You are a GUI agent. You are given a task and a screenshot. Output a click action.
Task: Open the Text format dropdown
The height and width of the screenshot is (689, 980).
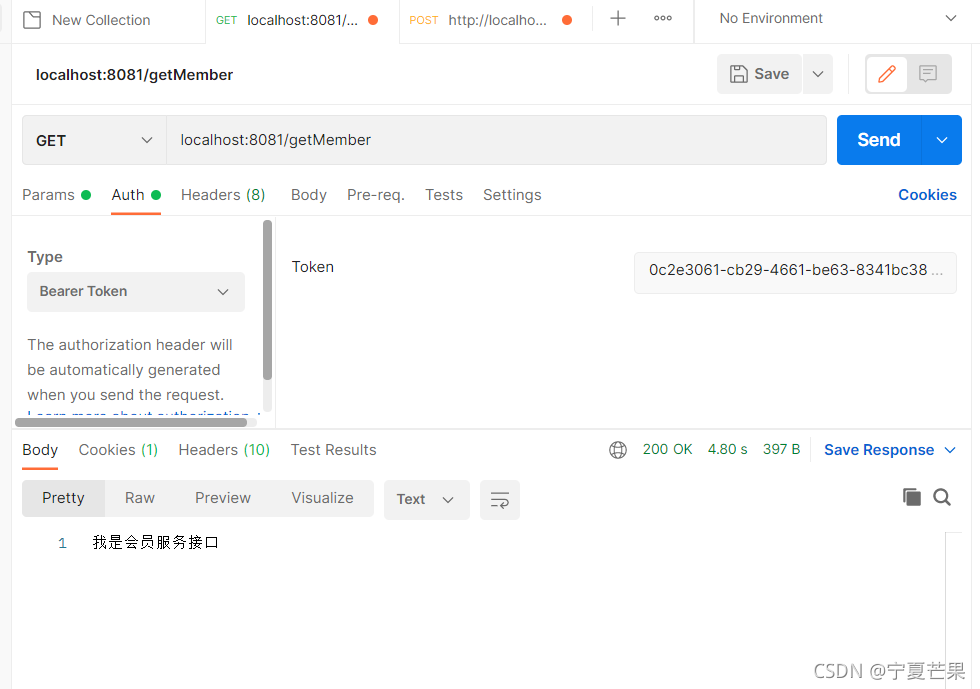click(426, 500)
